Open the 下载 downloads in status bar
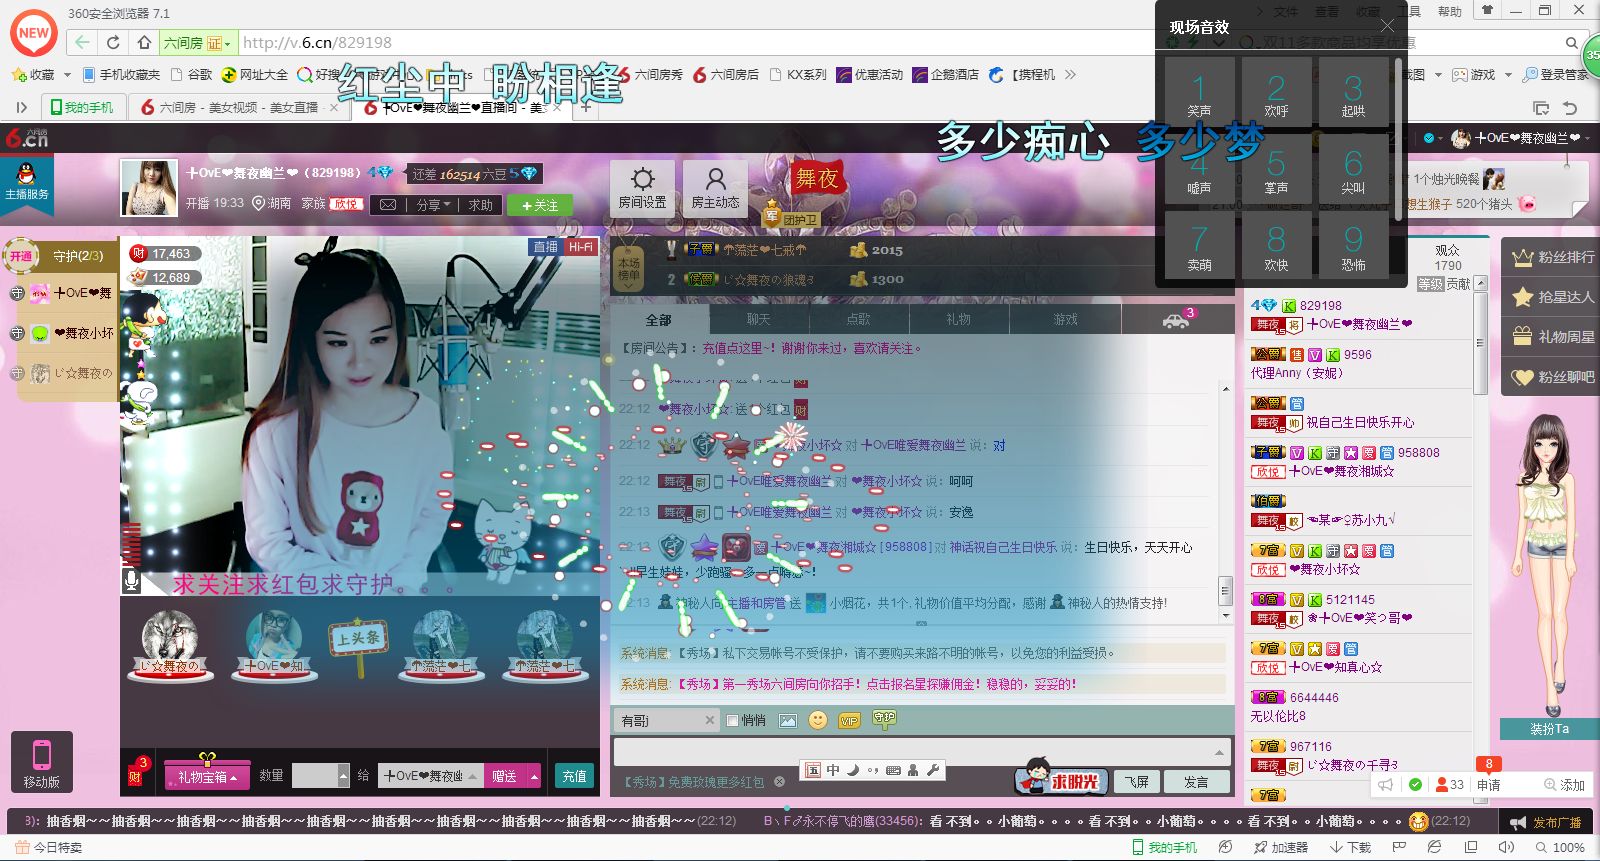Screen dimensions: 1600x861 (1350, 847)
